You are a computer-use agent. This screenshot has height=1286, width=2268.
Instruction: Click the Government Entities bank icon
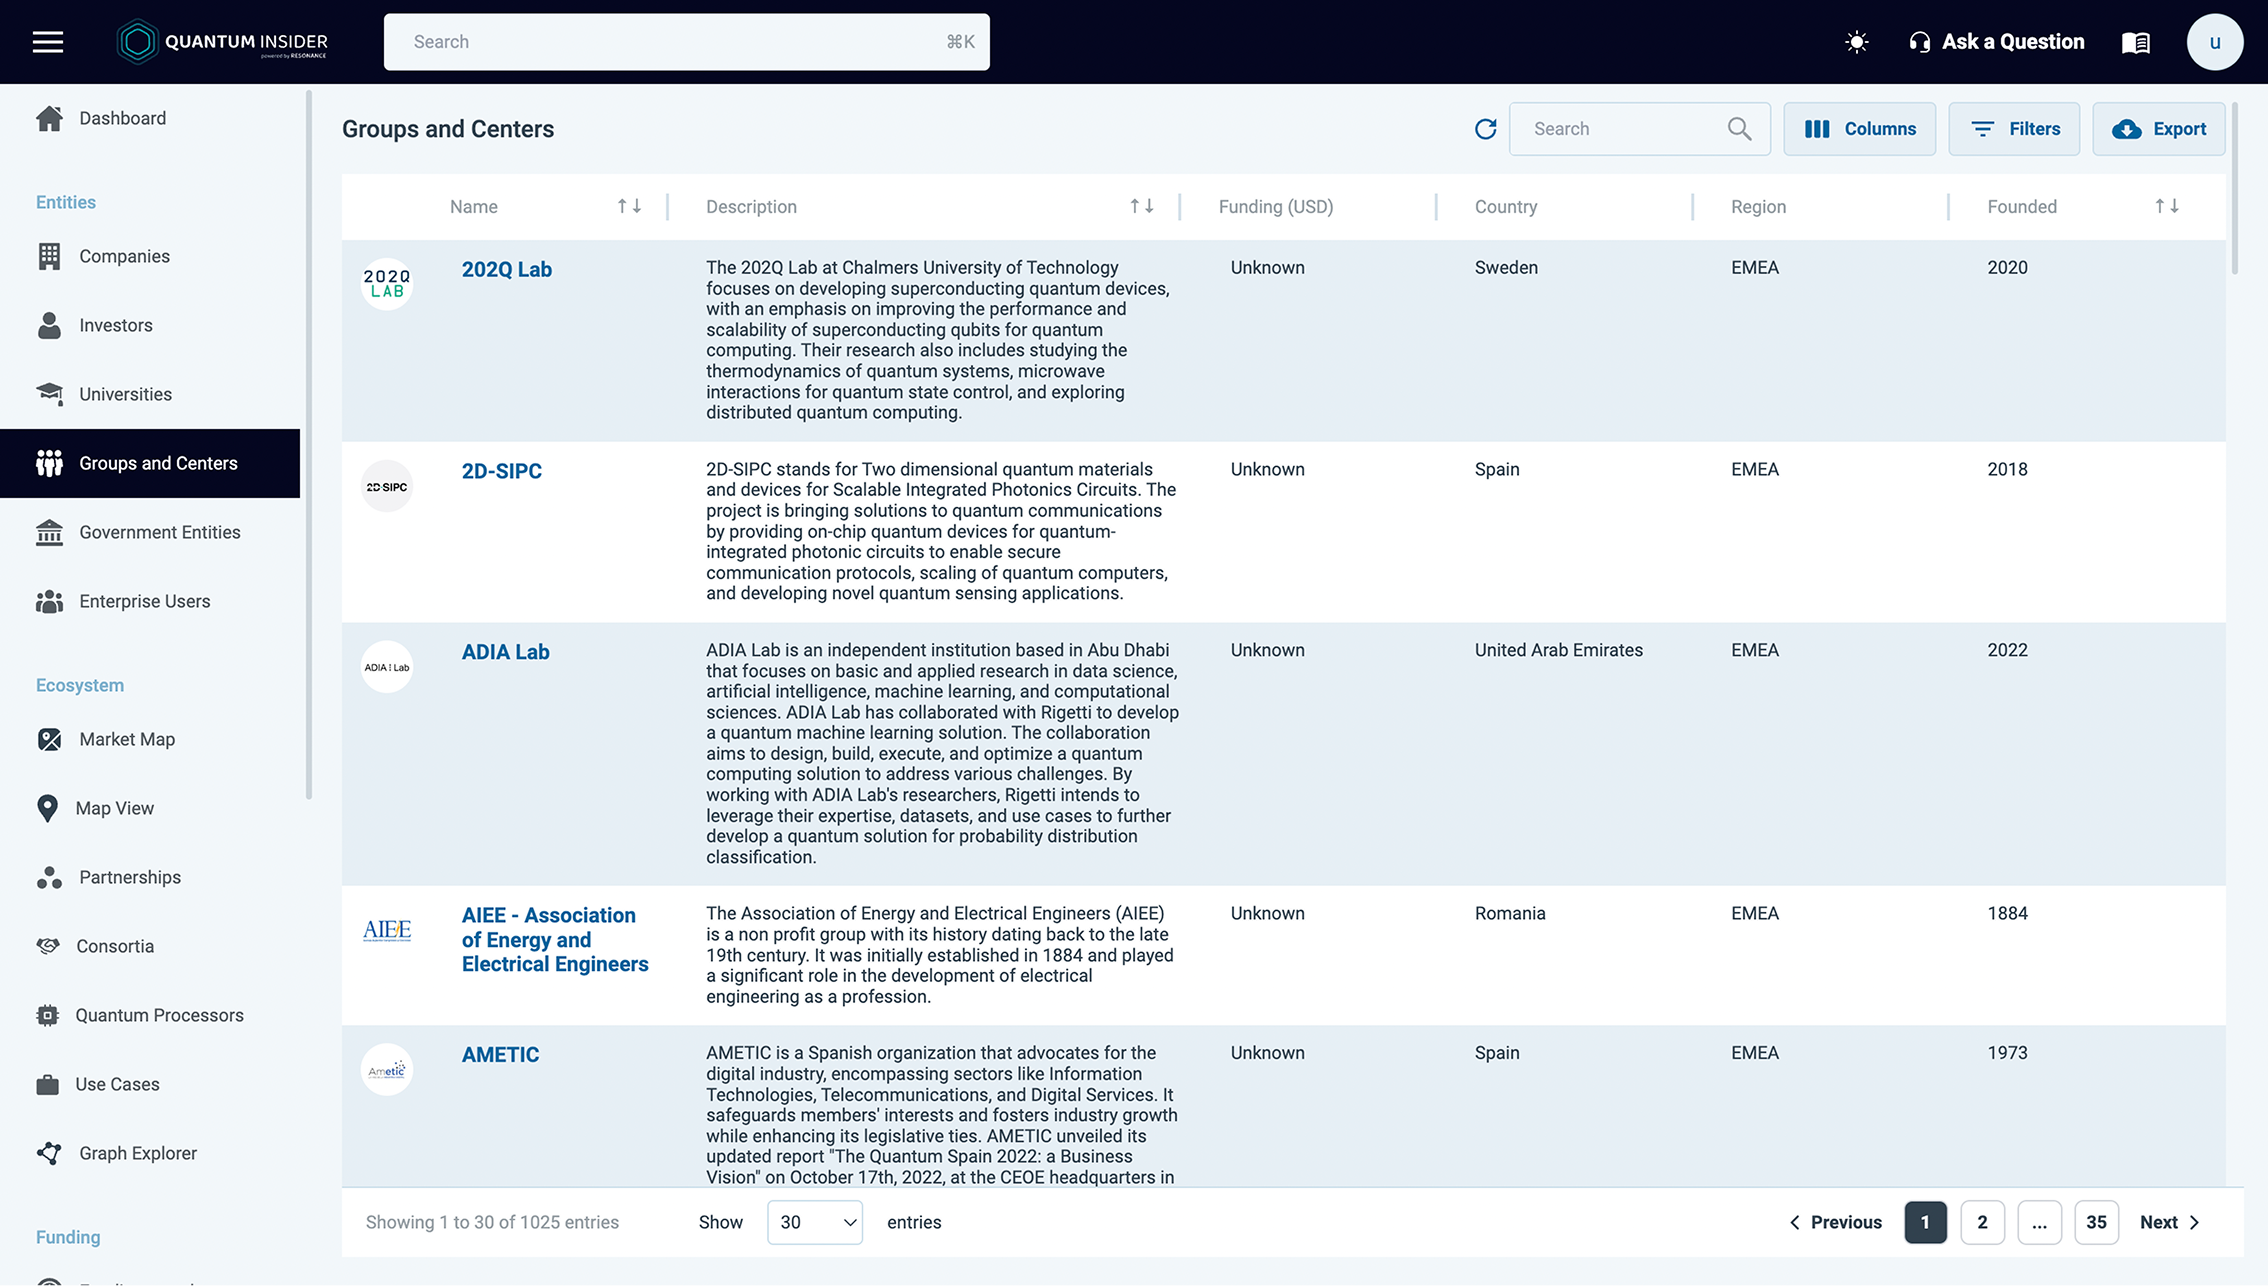pos(49,532)
